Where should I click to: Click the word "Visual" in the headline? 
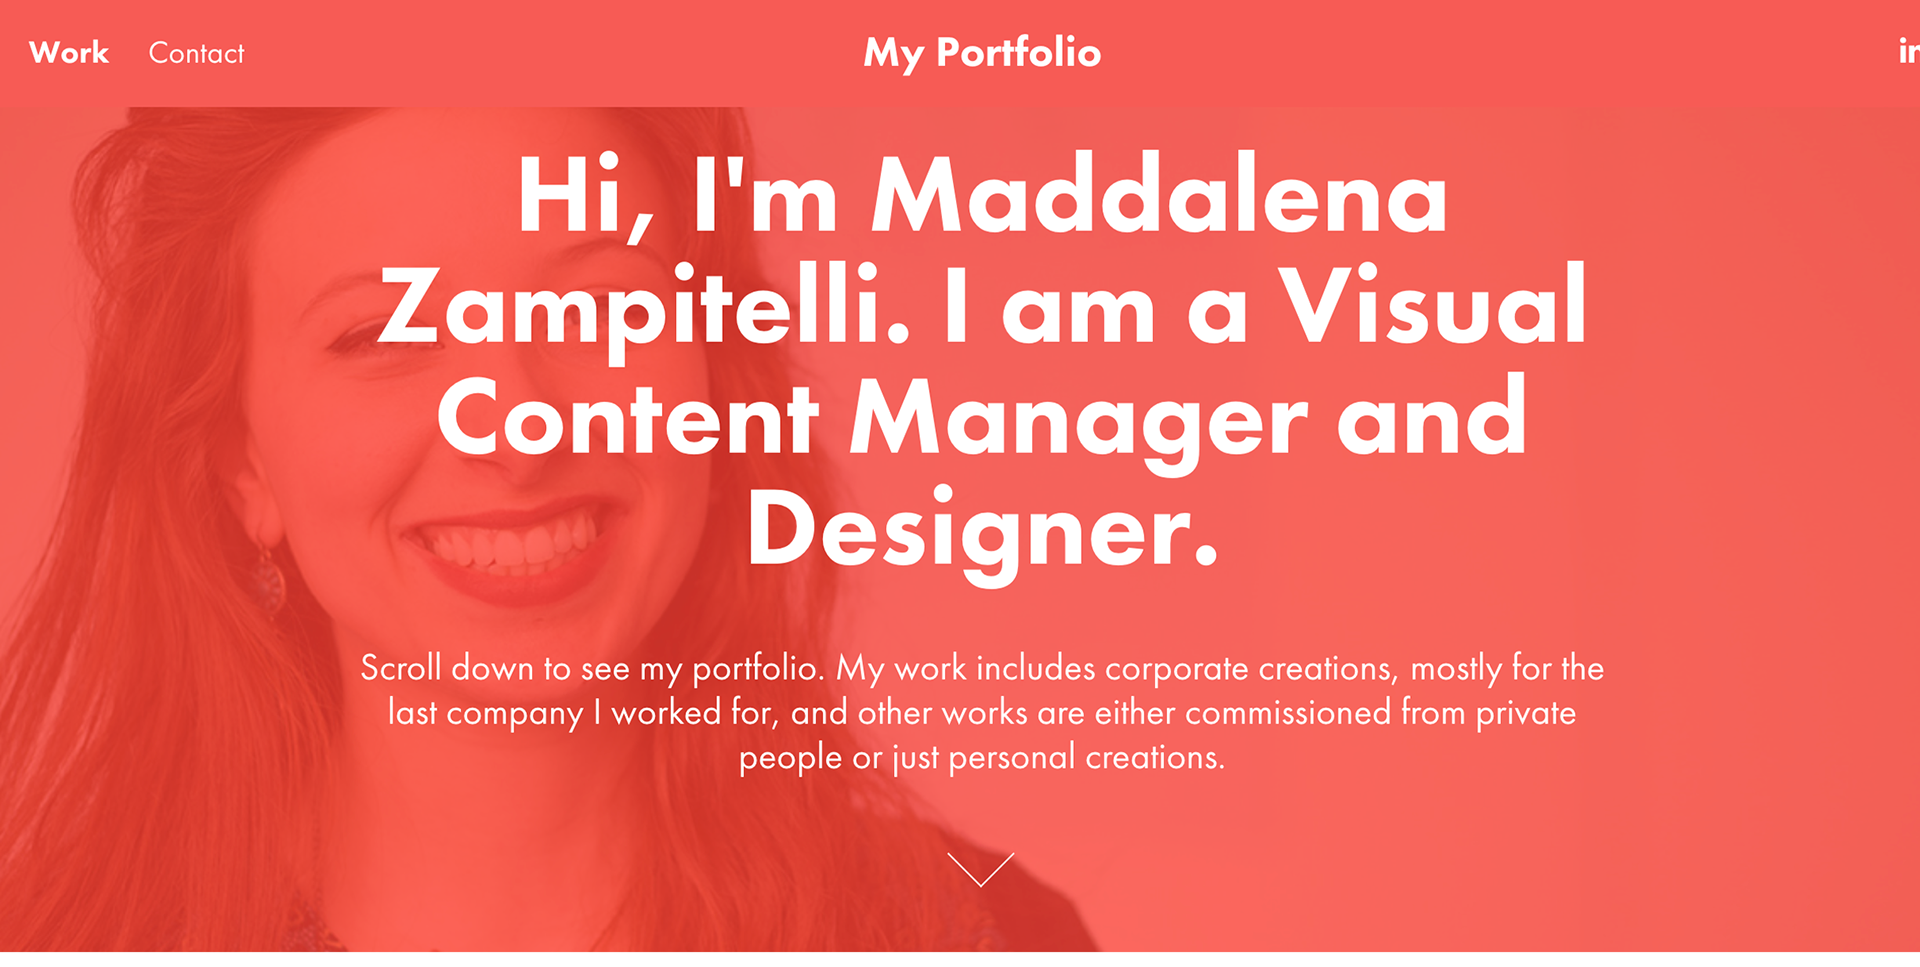1432,304
